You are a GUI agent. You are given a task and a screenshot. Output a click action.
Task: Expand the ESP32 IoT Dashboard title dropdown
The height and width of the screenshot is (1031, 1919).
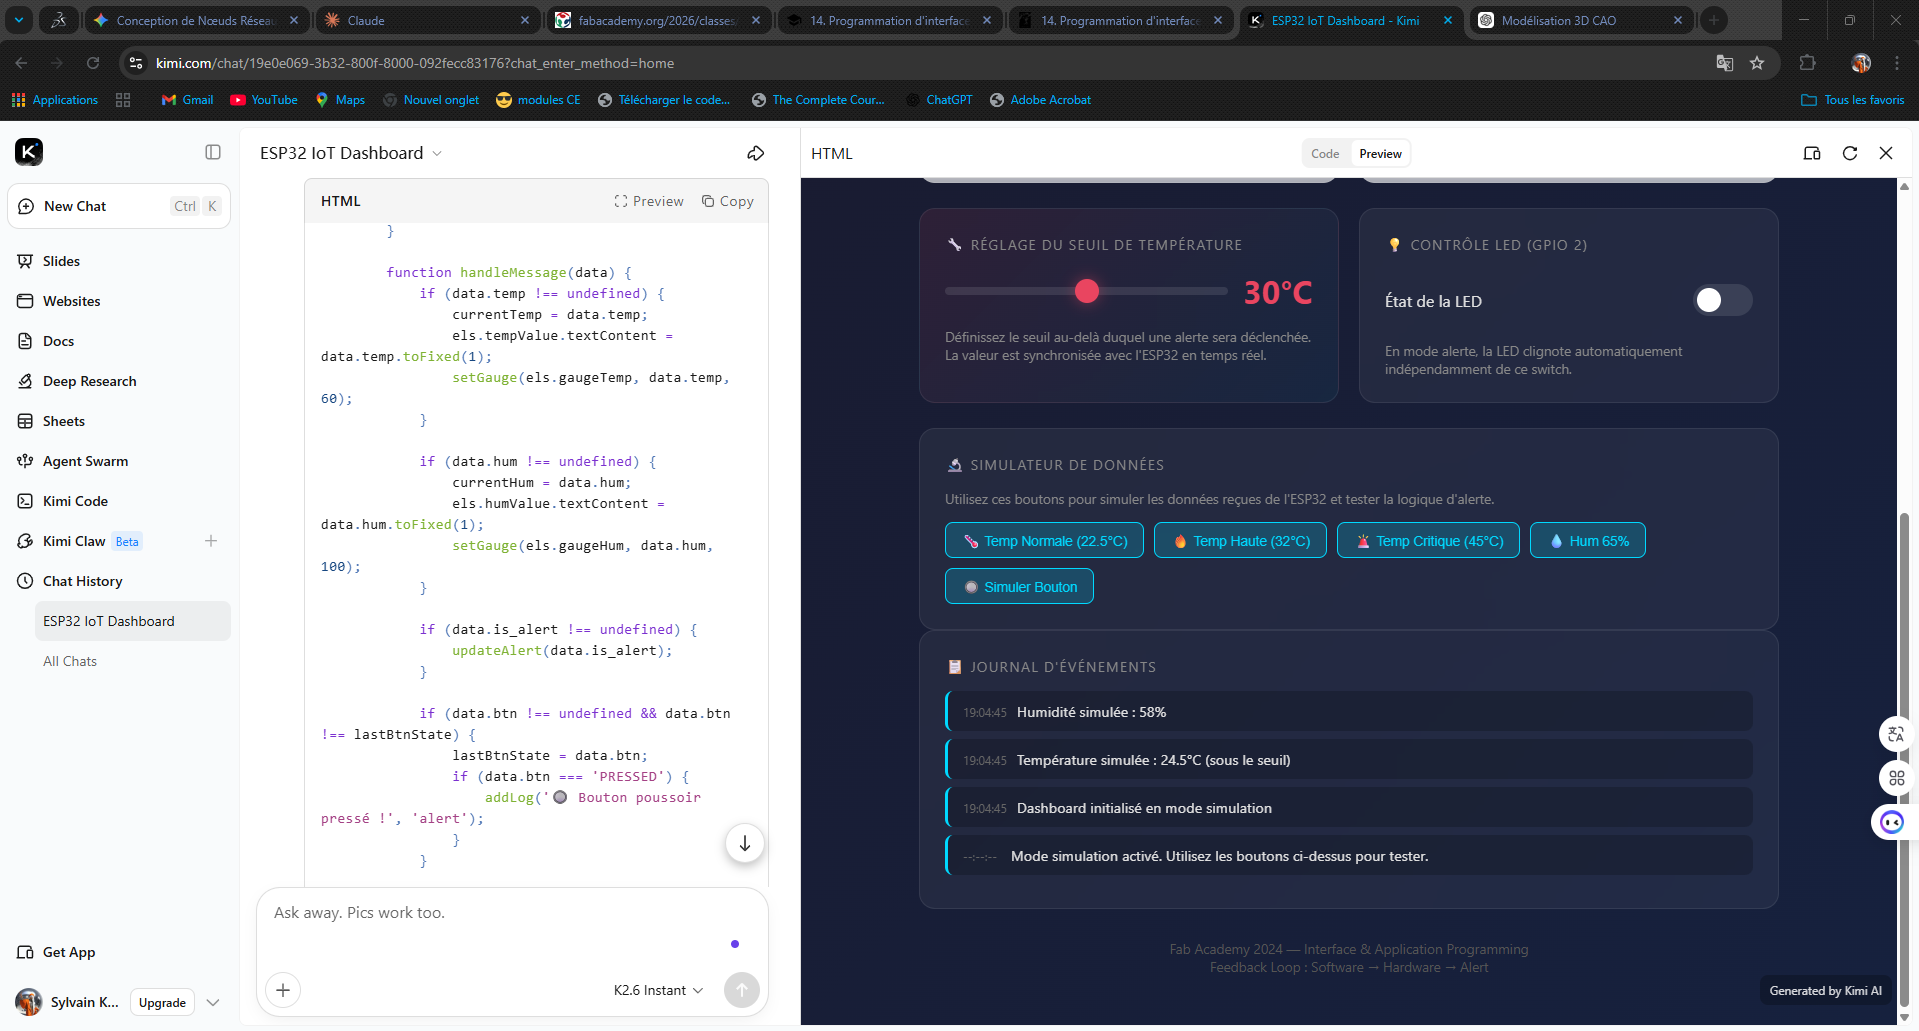437,153
